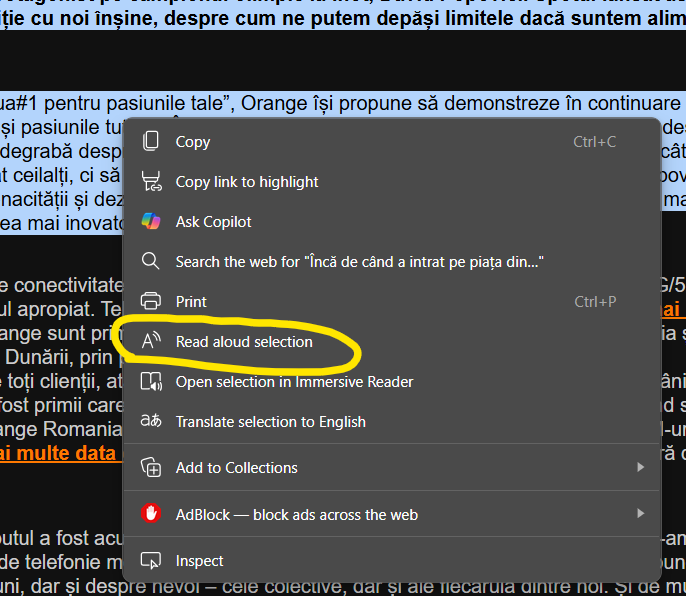Screen dimensions: 686x596
Task: Expand the Add to Collections arrow
Action: 640,467
